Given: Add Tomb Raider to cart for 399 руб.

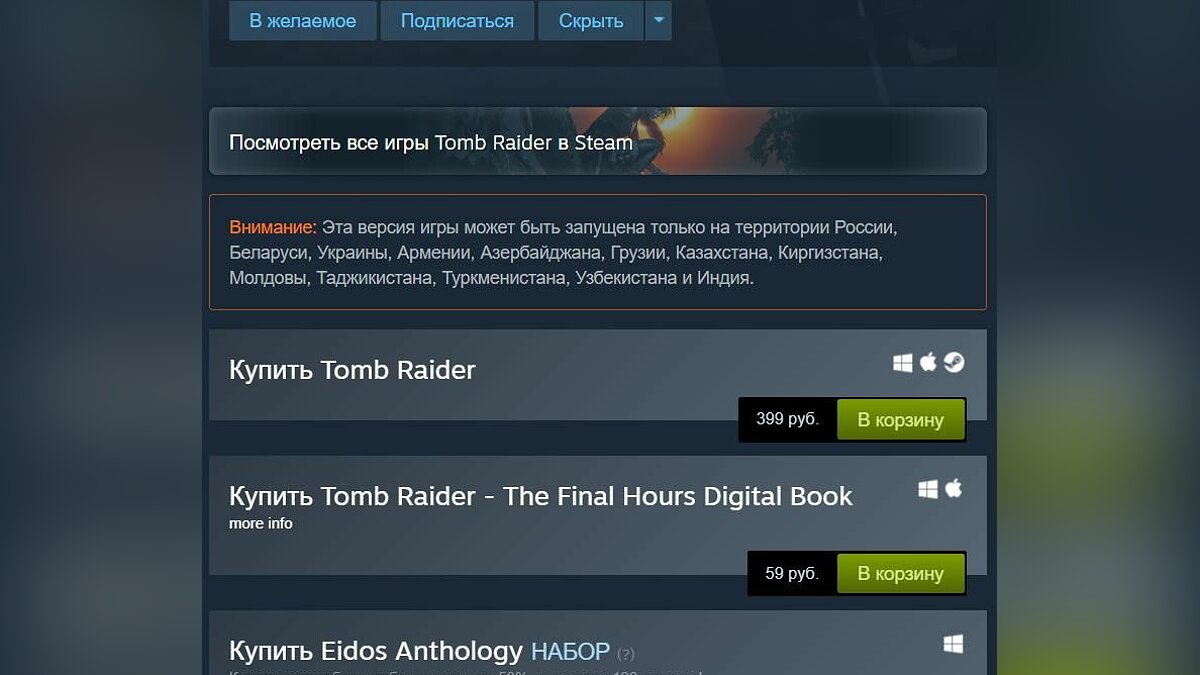Looking at the screenshot, I should pyautogui.click(x=901, y=420).
